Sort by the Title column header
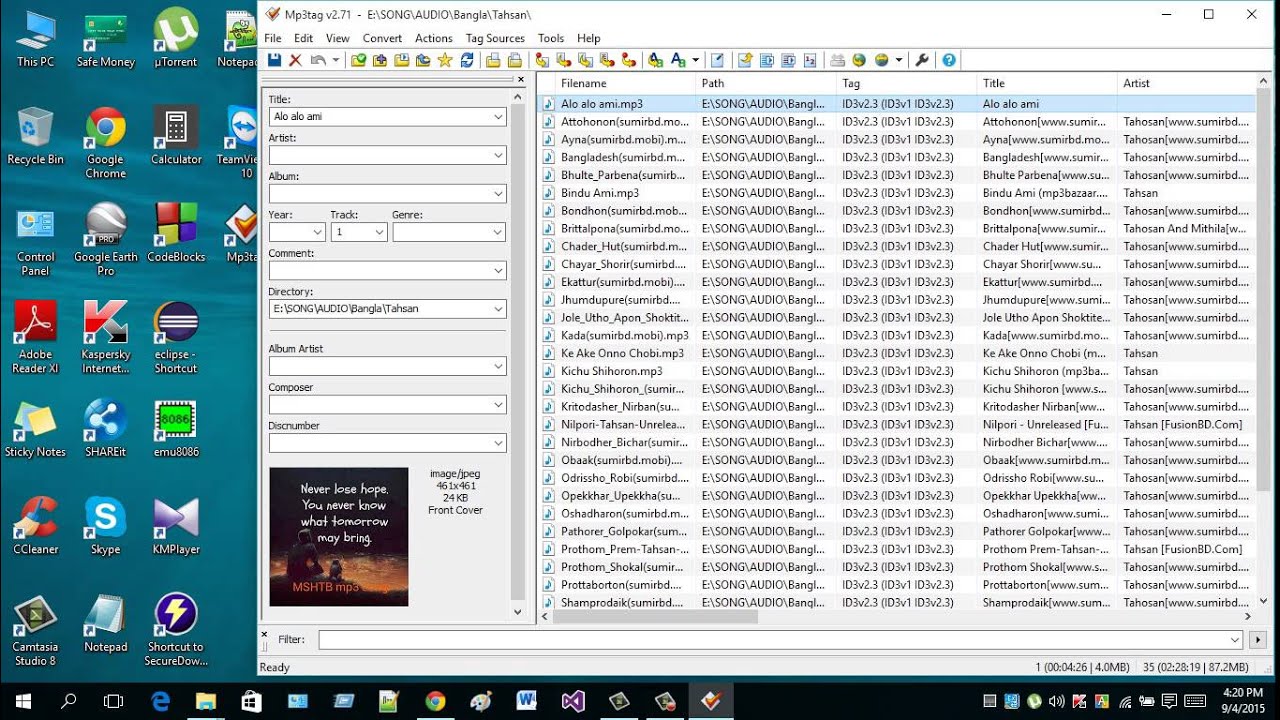Viewport: 1280px width, 720px height. (1047, 83)
